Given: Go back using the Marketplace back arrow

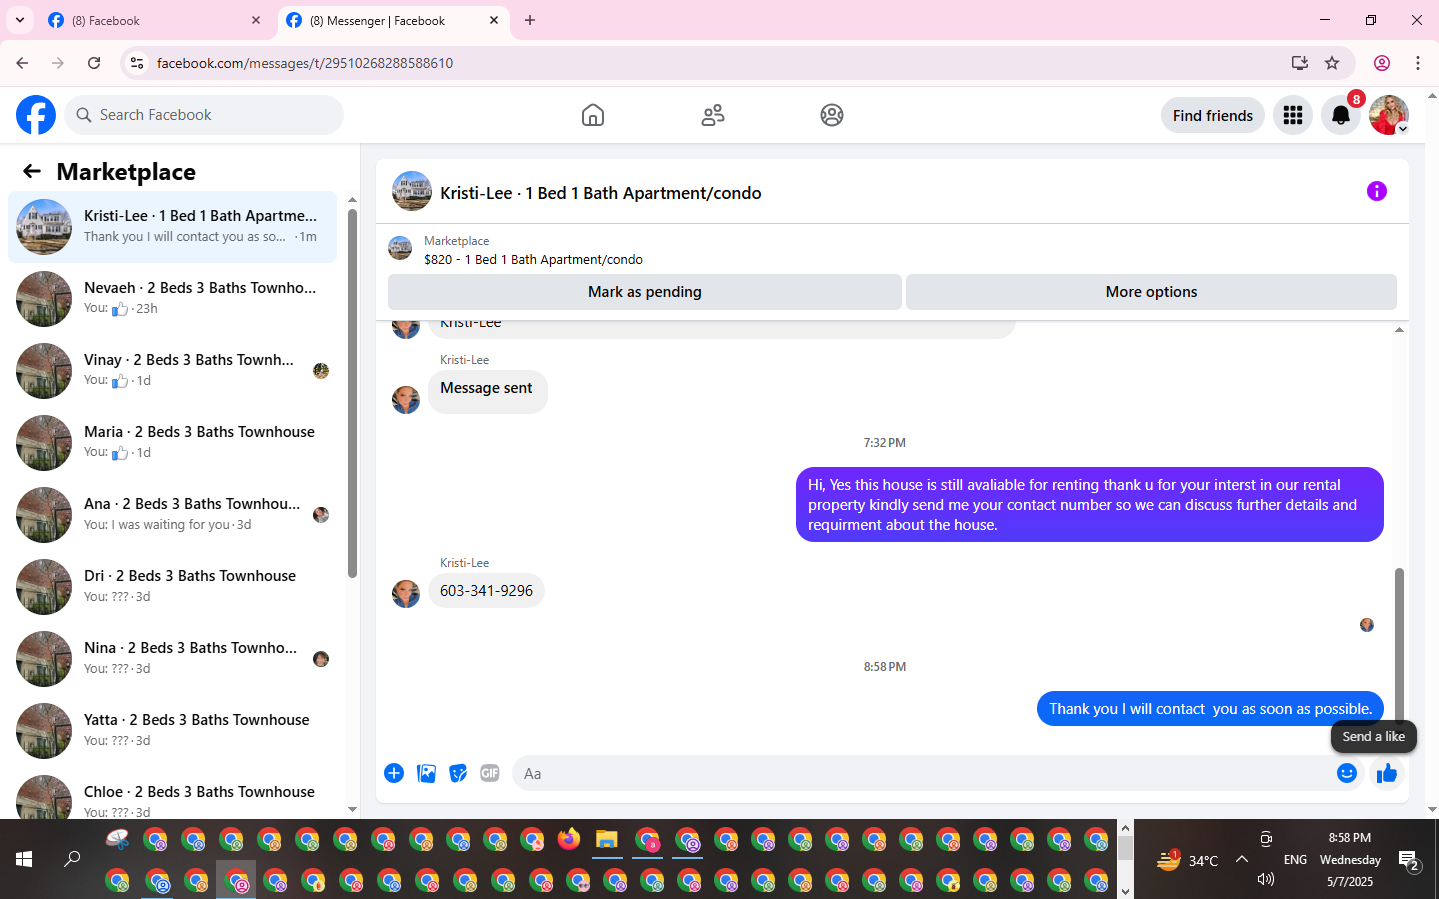Looking at the screenshot, I should click(x=32, y=171).
